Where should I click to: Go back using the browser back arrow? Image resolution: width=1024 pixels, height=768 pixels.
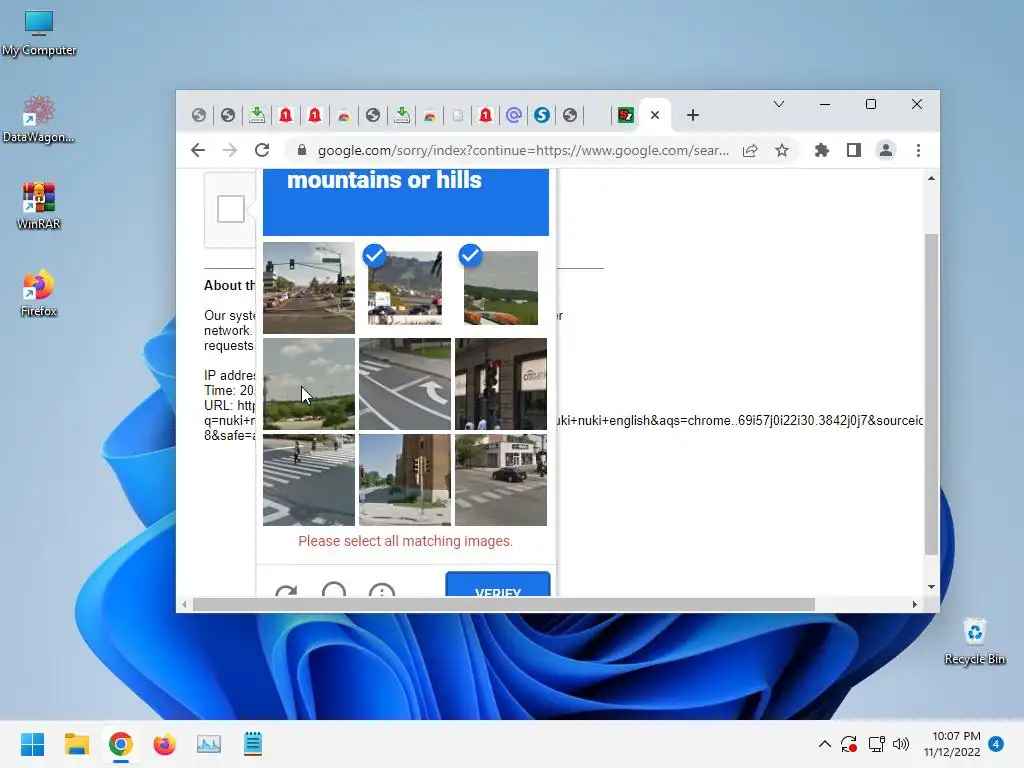pos(198,150)
